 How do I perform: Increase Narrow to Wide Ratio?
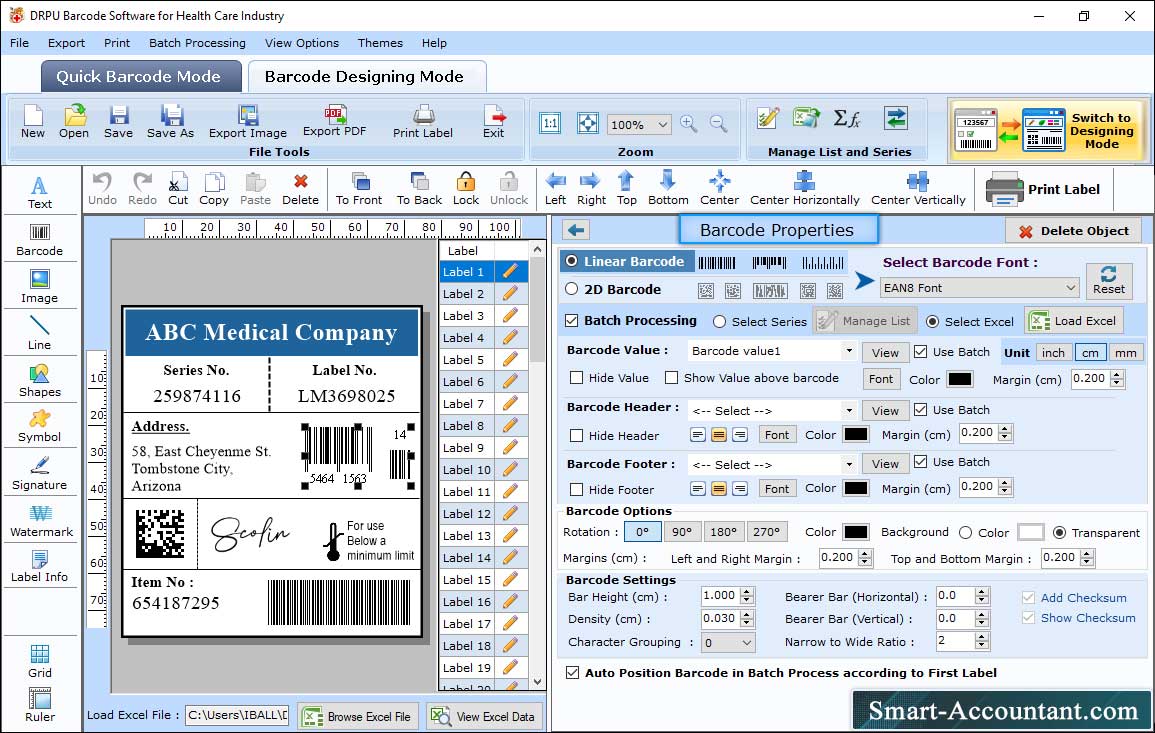click(x=981, y=636)
